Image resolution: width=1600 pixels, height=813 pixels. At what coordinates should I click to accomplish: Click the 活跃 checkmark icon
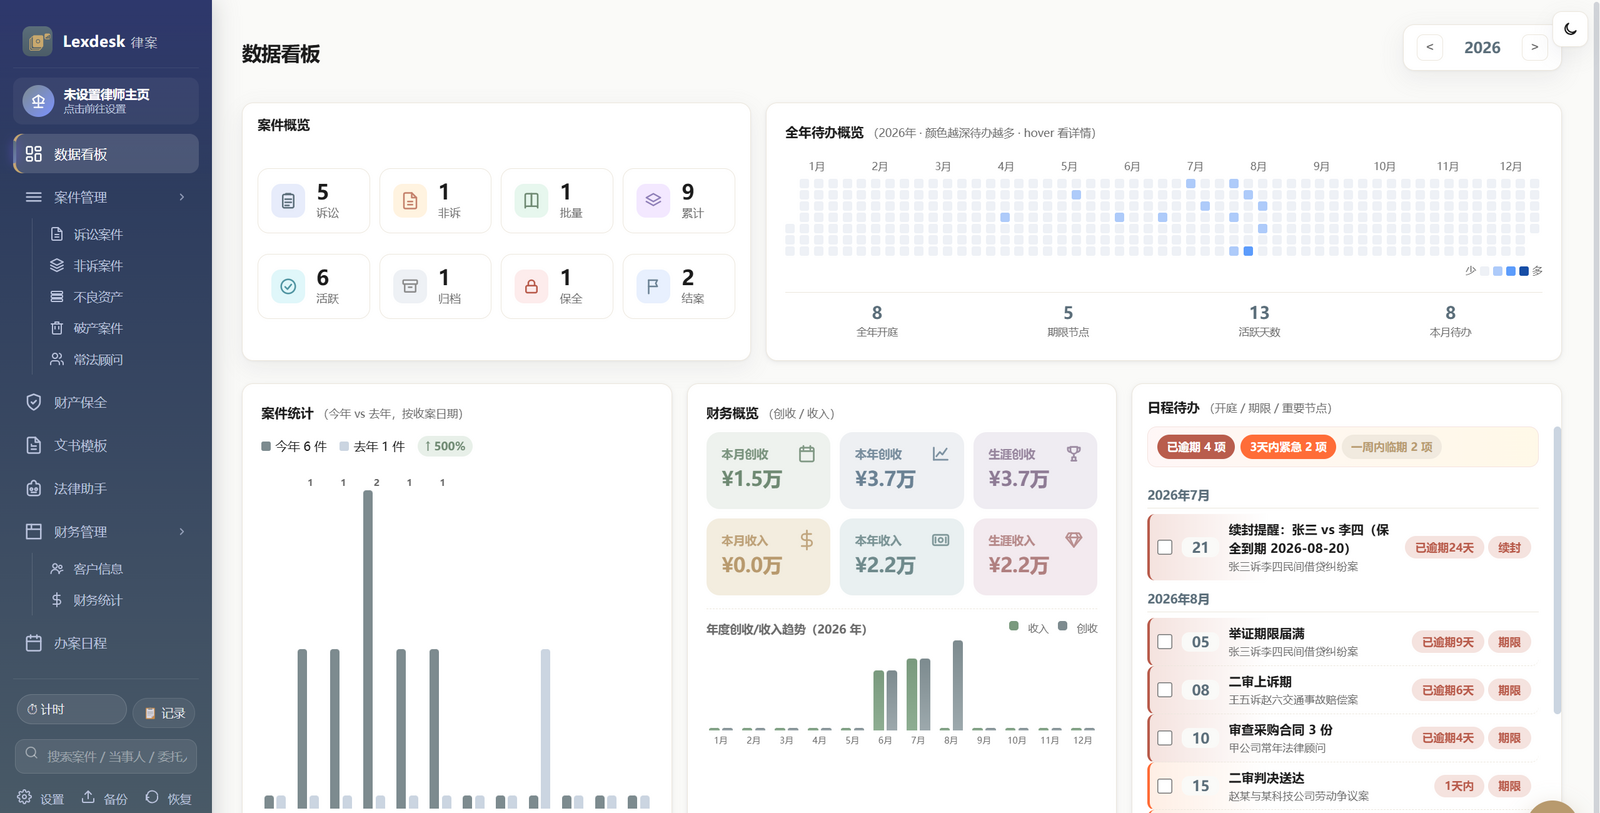(288, 286)
